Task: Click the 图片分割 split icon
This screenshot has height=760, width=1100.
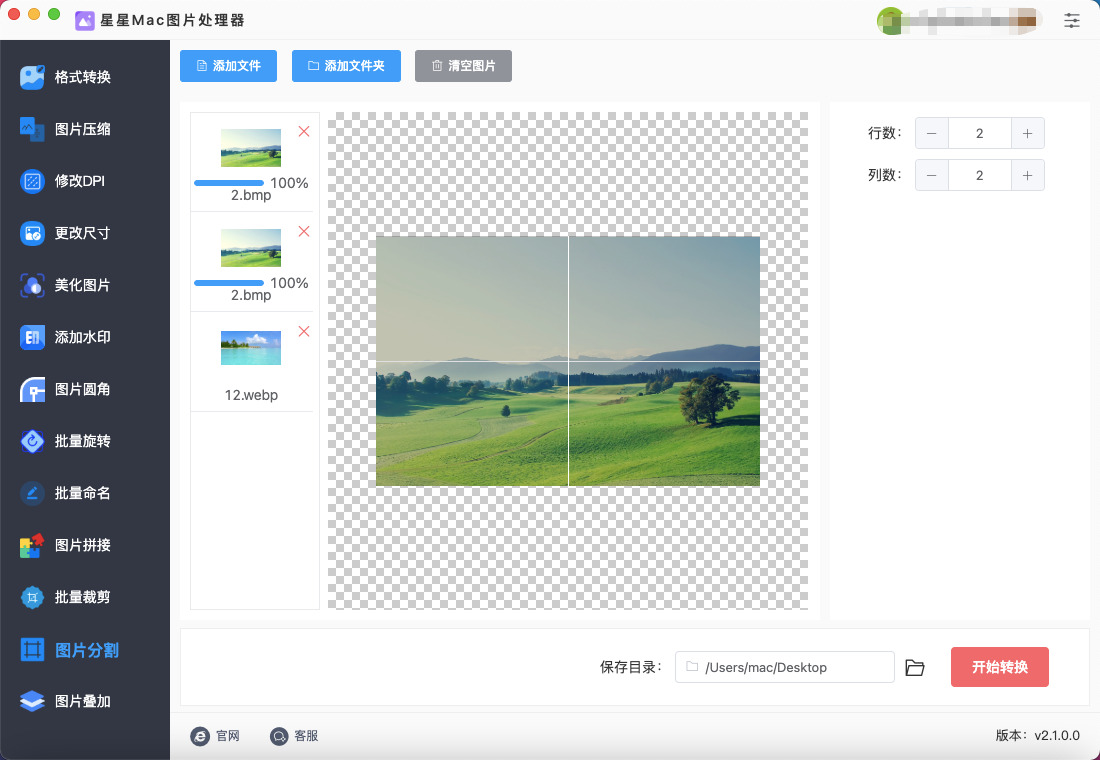Action: coord(32,650)
